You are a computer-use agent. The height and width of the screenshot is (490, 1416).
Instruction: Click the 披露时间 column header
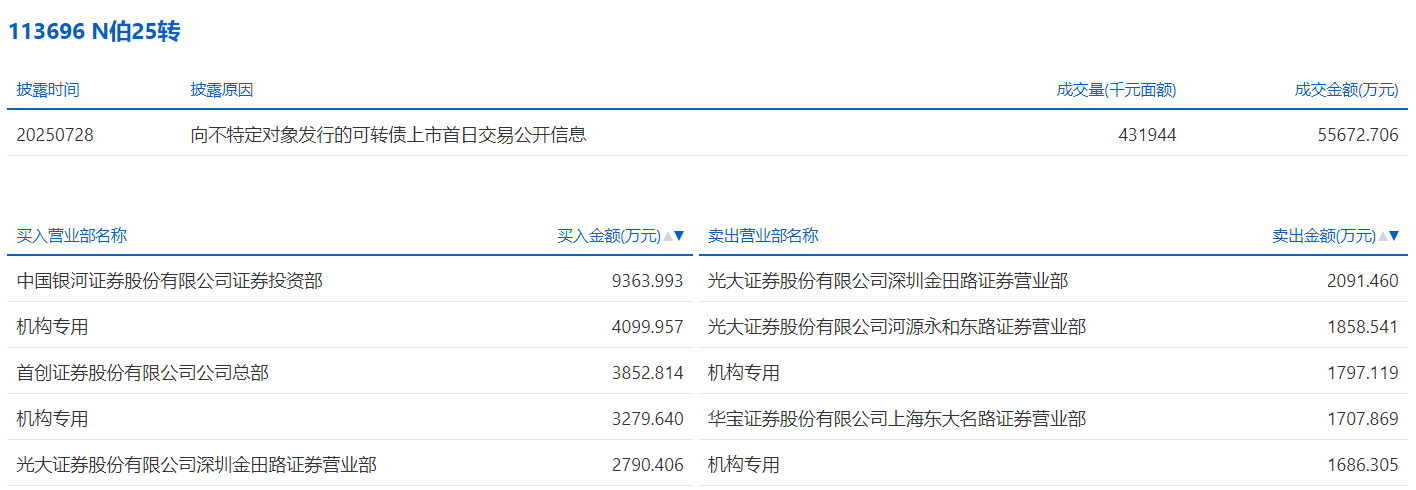coord(48,90)
